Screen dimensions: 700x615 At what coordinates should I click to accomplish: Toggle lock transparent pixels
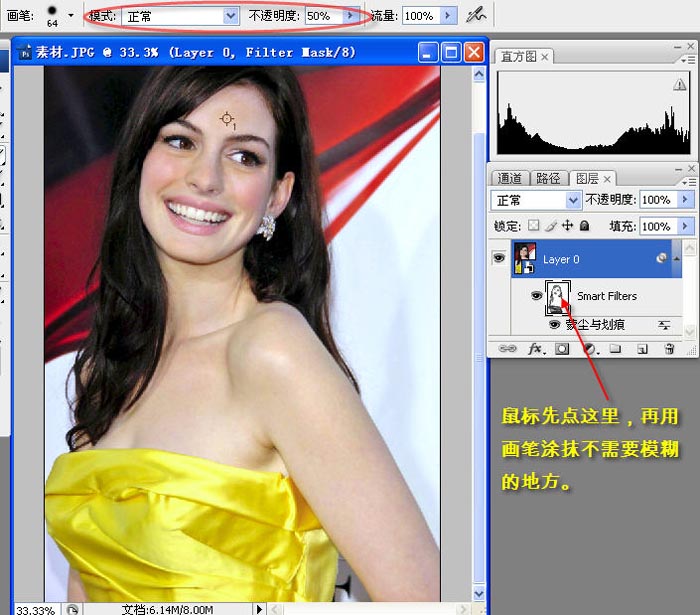click(x=533, y=225)
